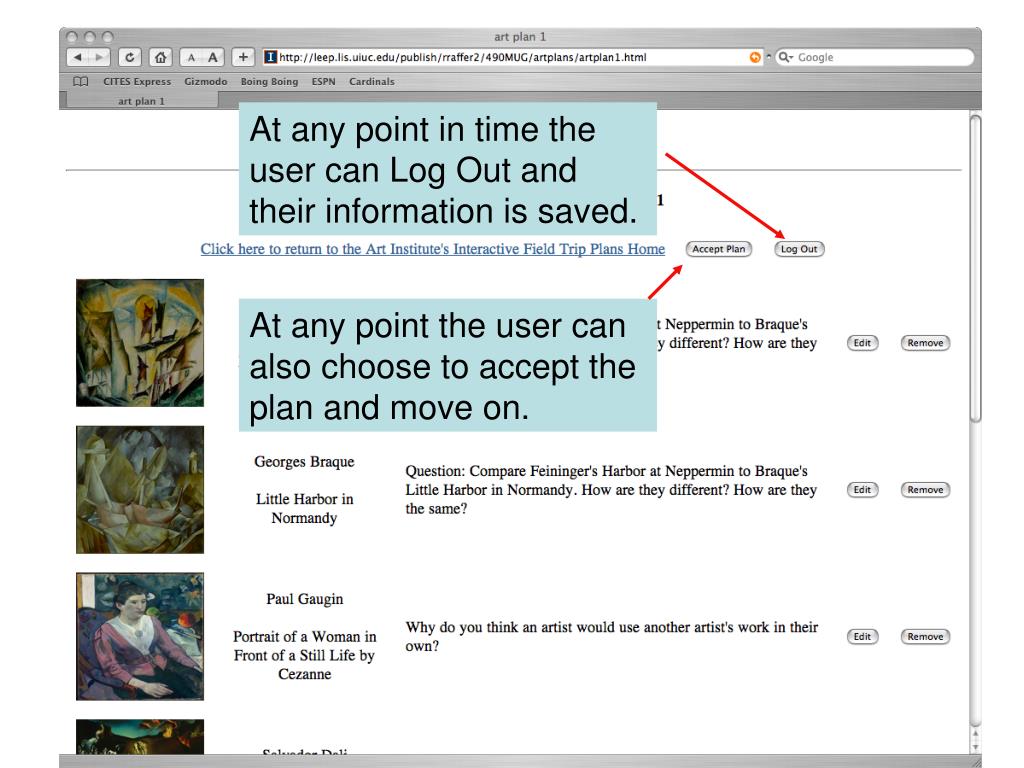The image size is (1024, 768).
Task: Reload the page with the refresh icon
Action: tap(129, 57)
